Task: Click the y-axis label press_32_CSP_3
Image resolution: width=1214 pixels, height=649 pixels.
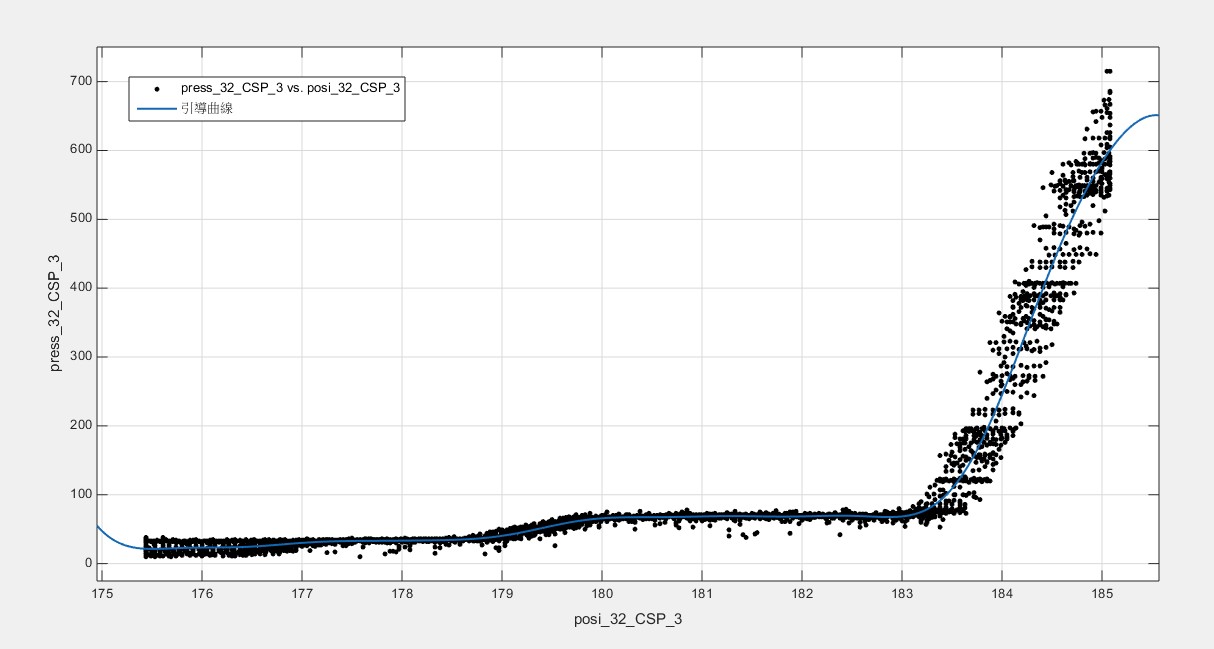Action: point(57,313)
